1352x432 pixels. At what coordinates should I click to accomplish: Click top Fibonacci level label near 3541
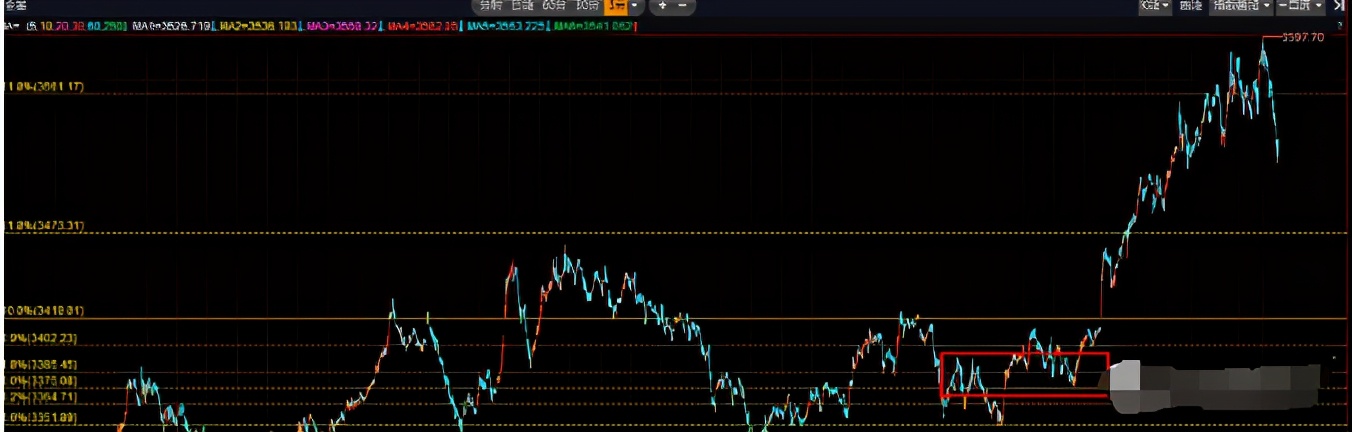click(x=44, y=87)
